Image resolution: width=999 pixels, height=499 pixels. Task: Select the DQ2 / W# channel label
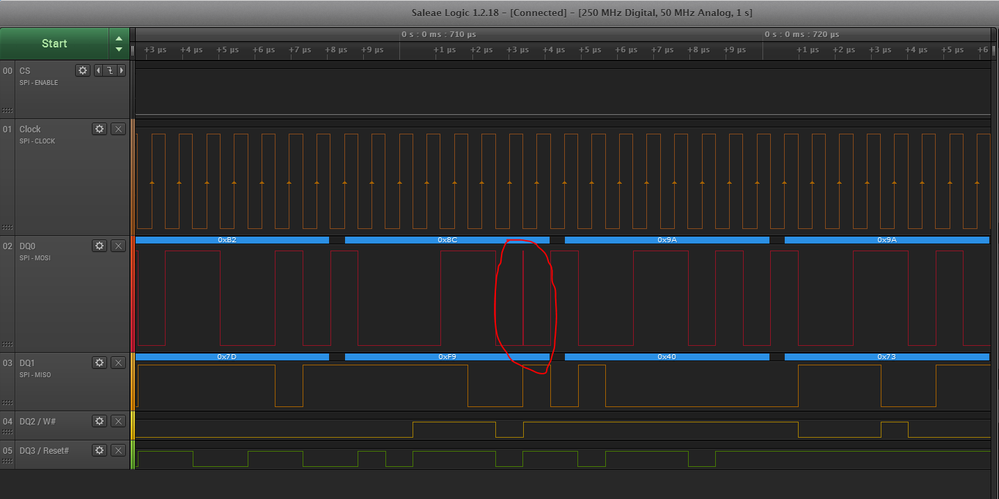pyautogui.click(x=38, y=421)
